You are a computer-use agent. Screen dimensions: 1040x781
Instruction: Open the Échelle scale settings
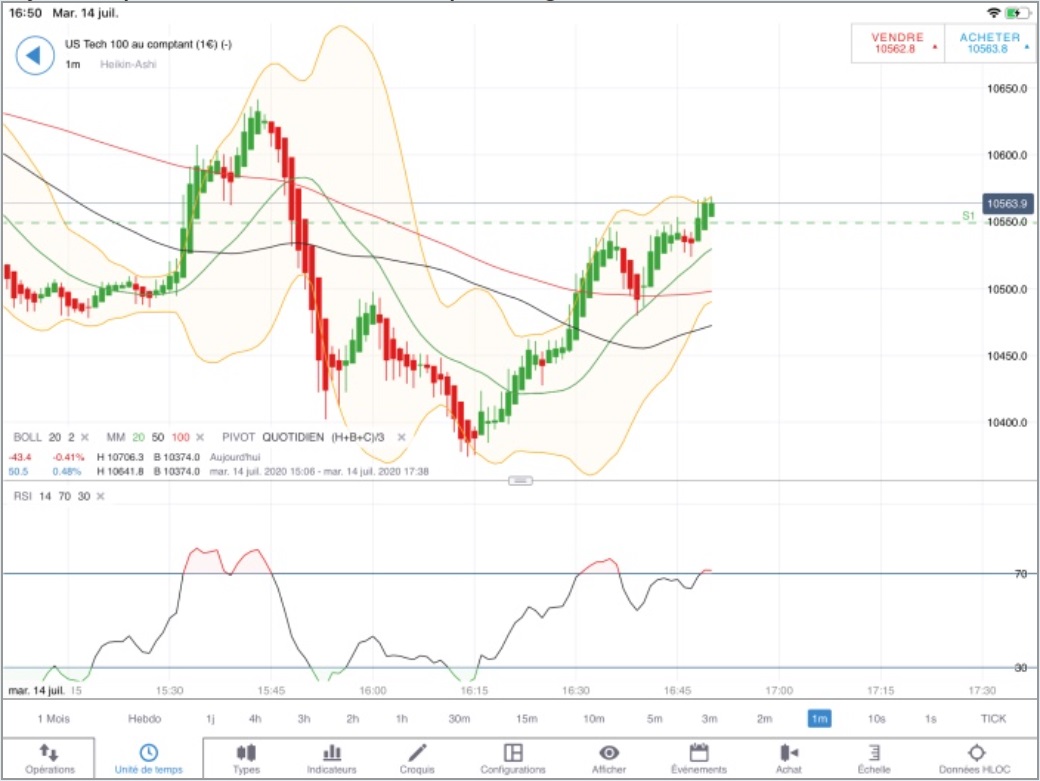click(x=874, y=759)
